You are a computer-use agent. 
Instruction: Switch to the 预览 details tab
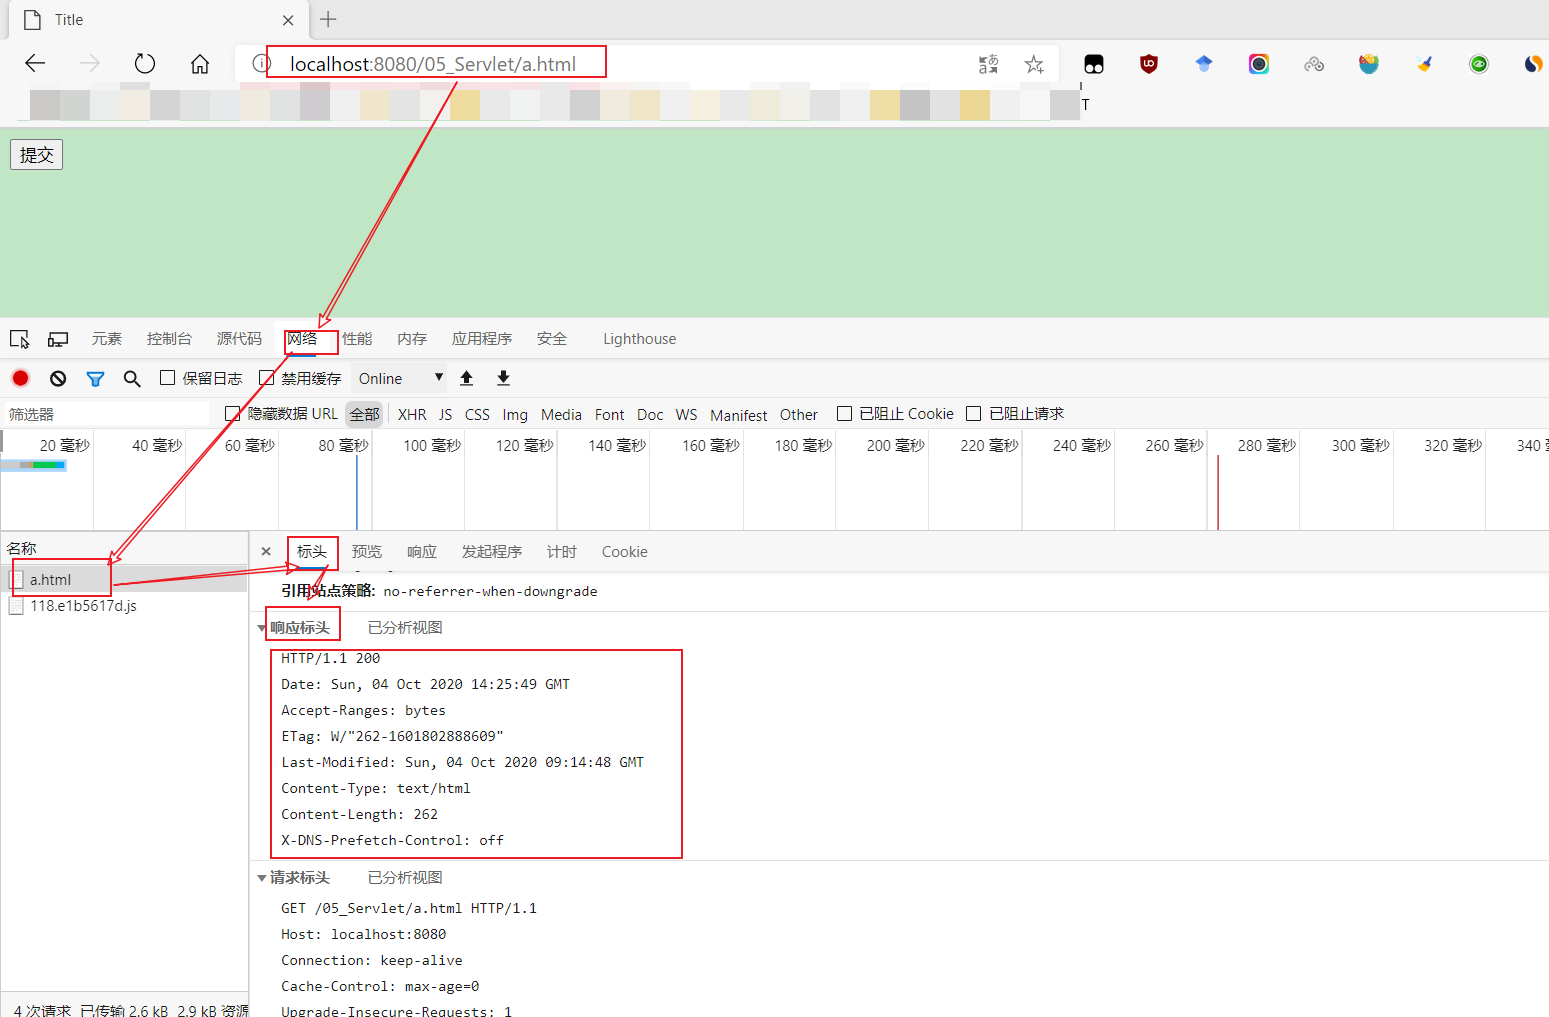click(367, 552)
